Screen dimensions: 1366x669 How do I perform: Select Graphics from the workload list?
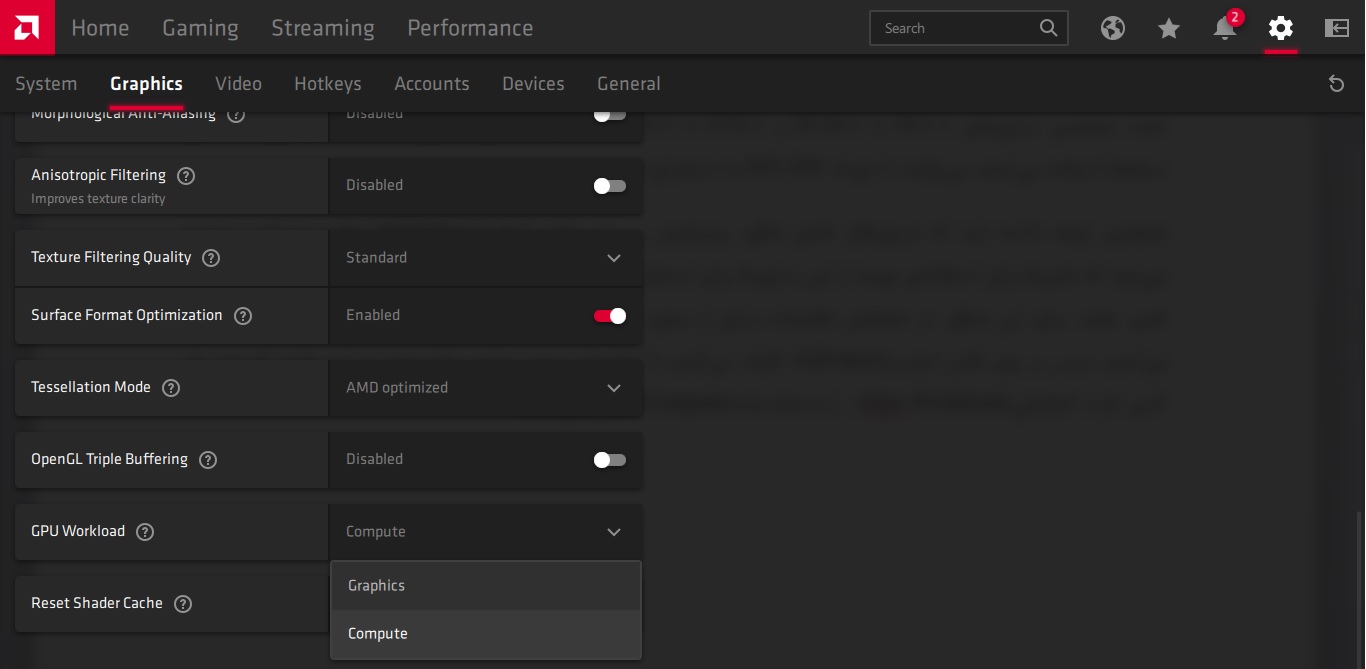tap(377, 586)
